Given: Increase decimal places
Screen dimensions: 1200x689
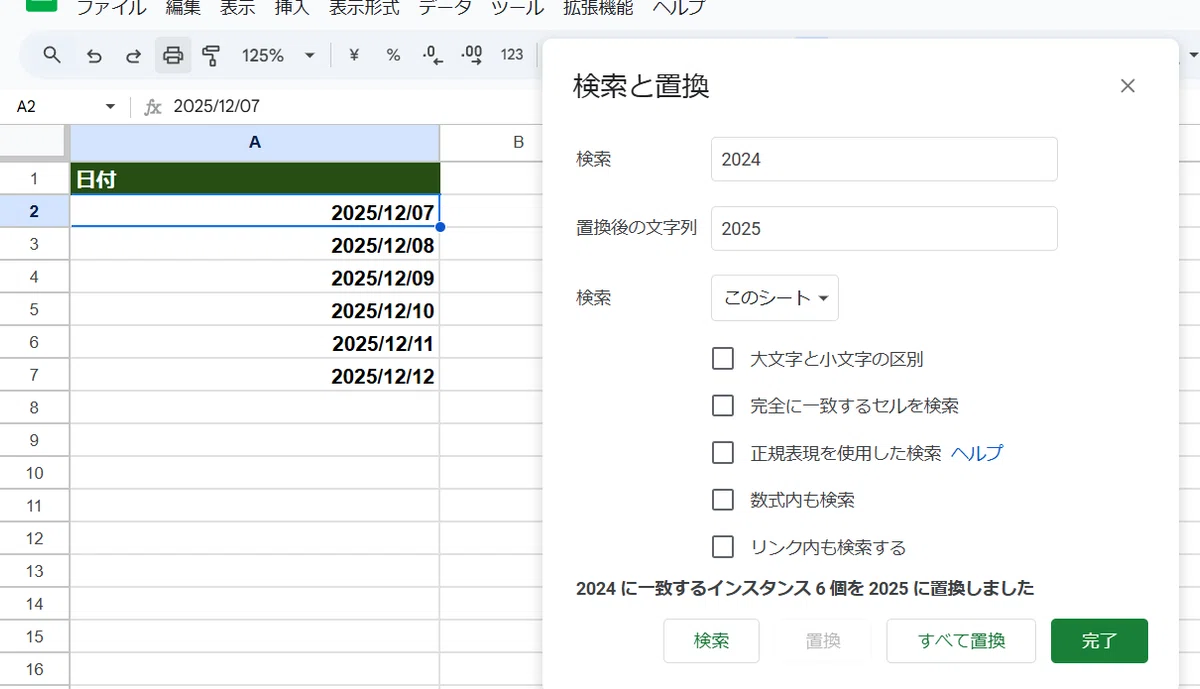Looking at the screenshot, I should click(x=472, y=55).
